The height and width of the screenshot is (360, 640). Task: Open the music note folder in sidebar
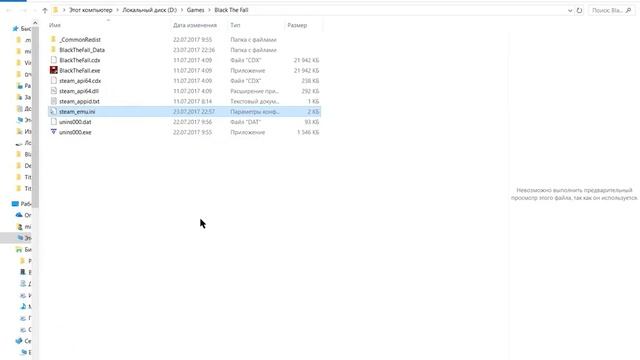click(x=23, y=306)
